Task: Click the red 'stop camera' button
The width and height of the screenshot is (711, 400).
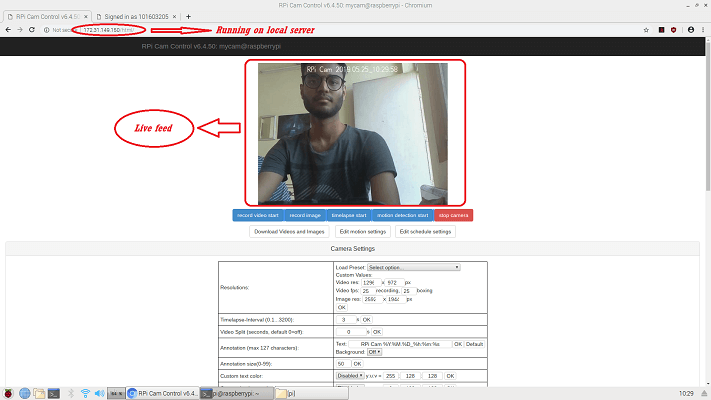Action: pyautogui.click(x=453, y=215)
